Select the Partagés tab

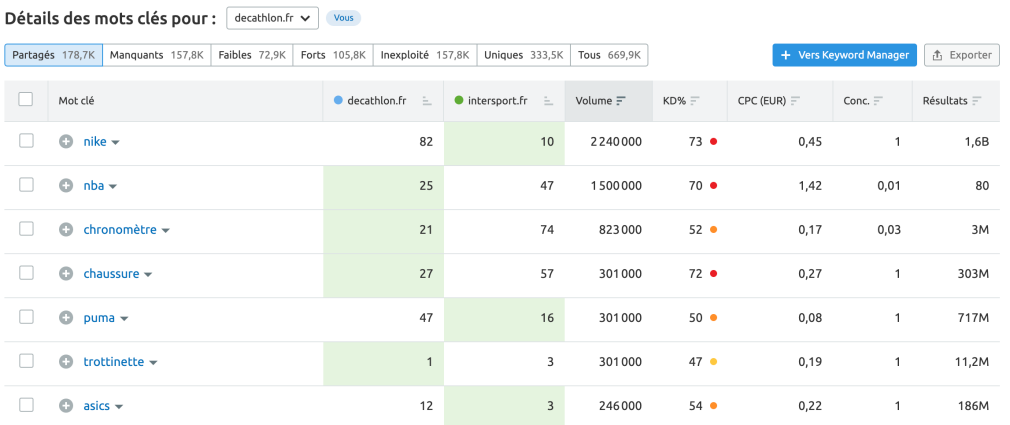(53, 55)
